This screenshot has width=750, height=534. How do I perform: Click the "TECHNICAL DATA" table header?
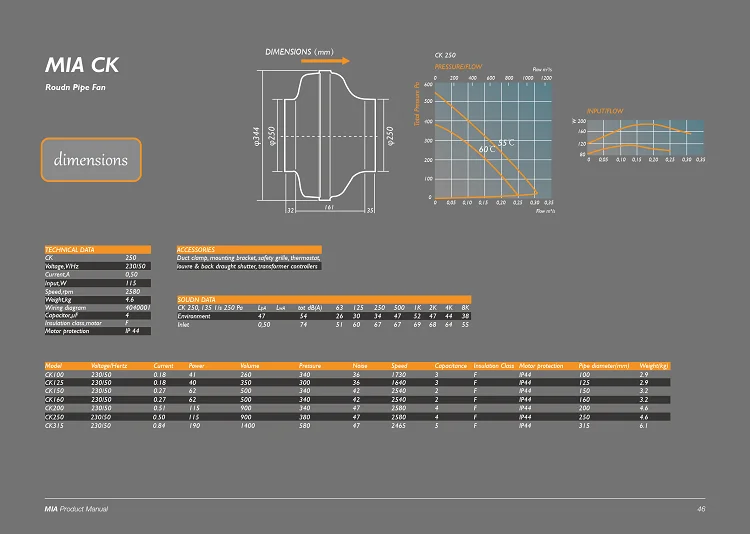[98, 249]
